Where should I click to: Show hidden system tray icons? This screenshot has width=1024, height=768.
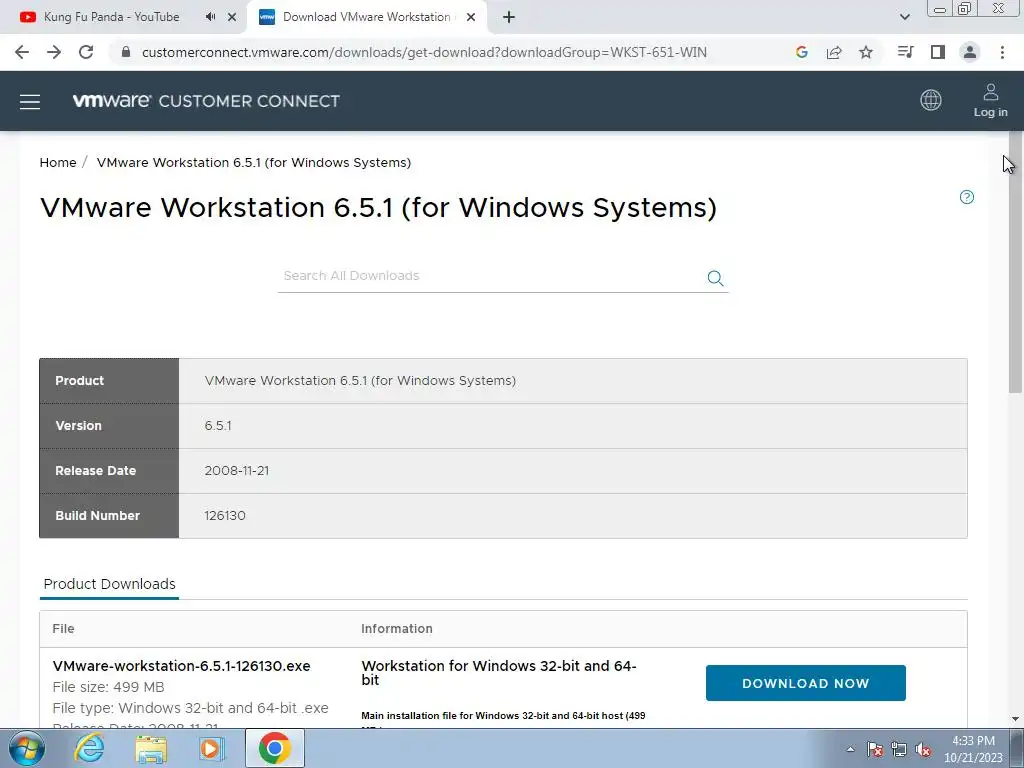(x=850, y=749)
